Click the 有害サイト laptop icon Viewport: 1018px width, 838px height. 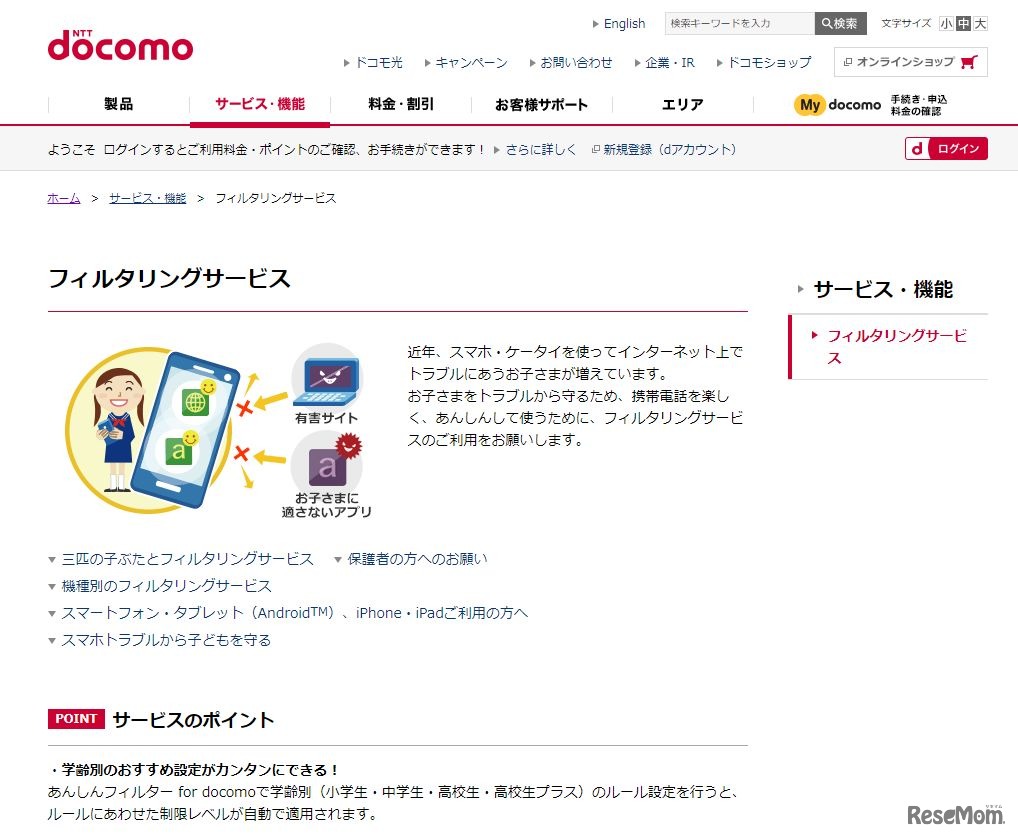[x=326, y=384]
